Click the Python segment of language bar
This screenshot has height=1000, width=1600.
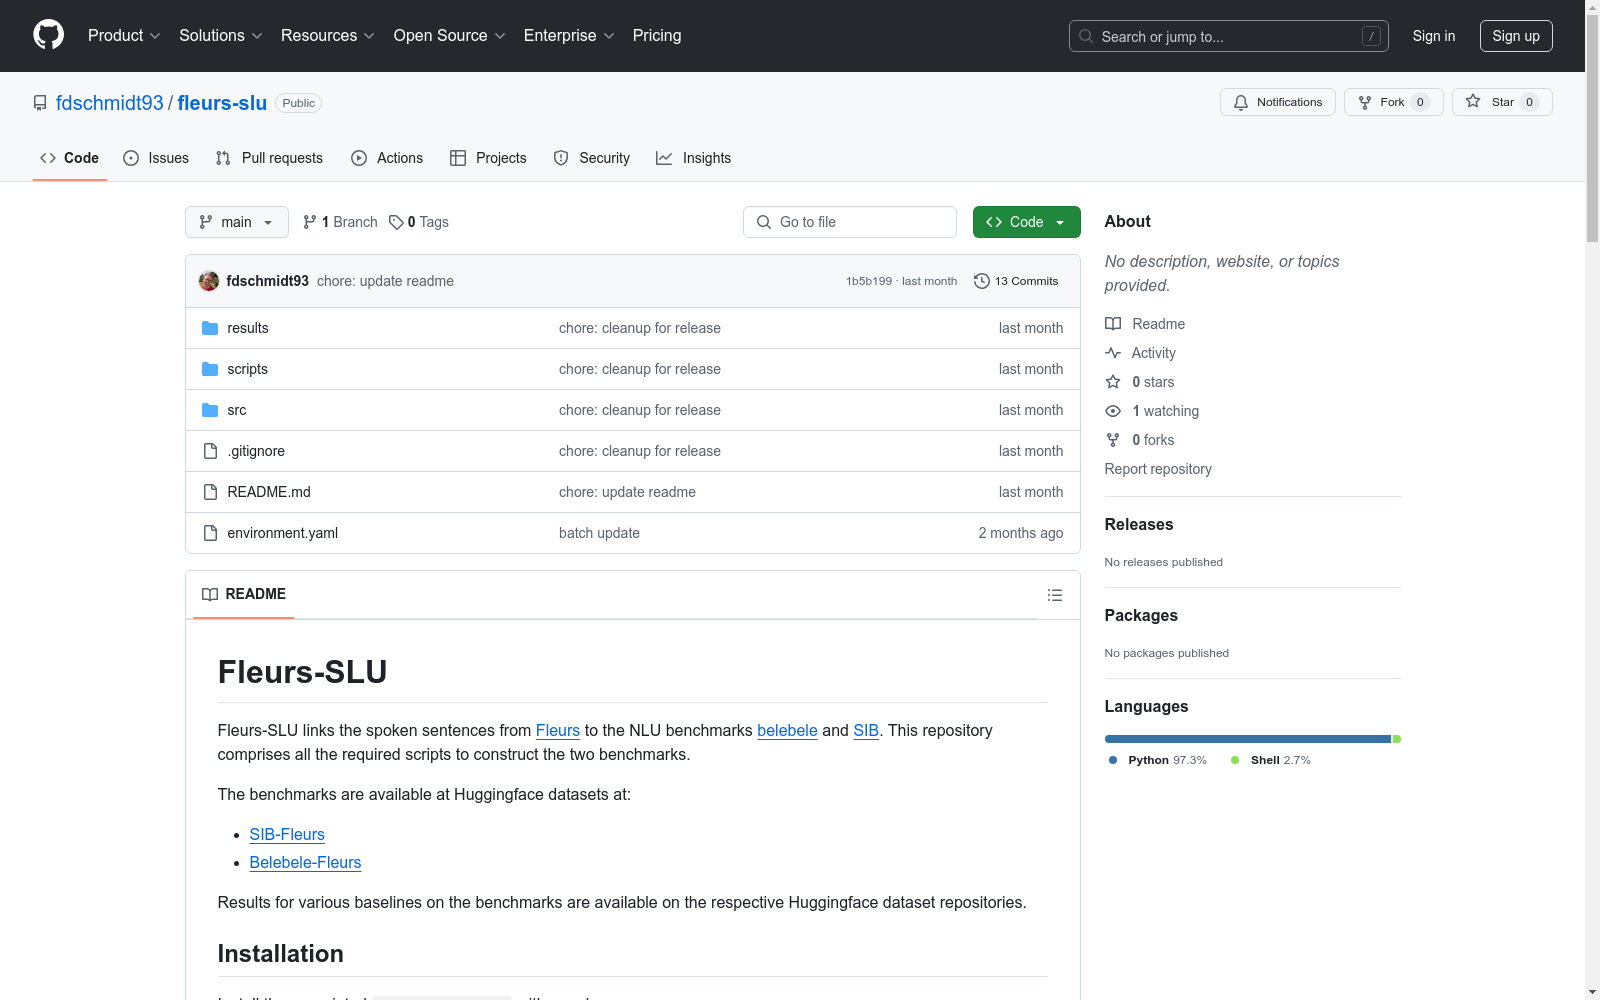click(x=1248, y=739)
